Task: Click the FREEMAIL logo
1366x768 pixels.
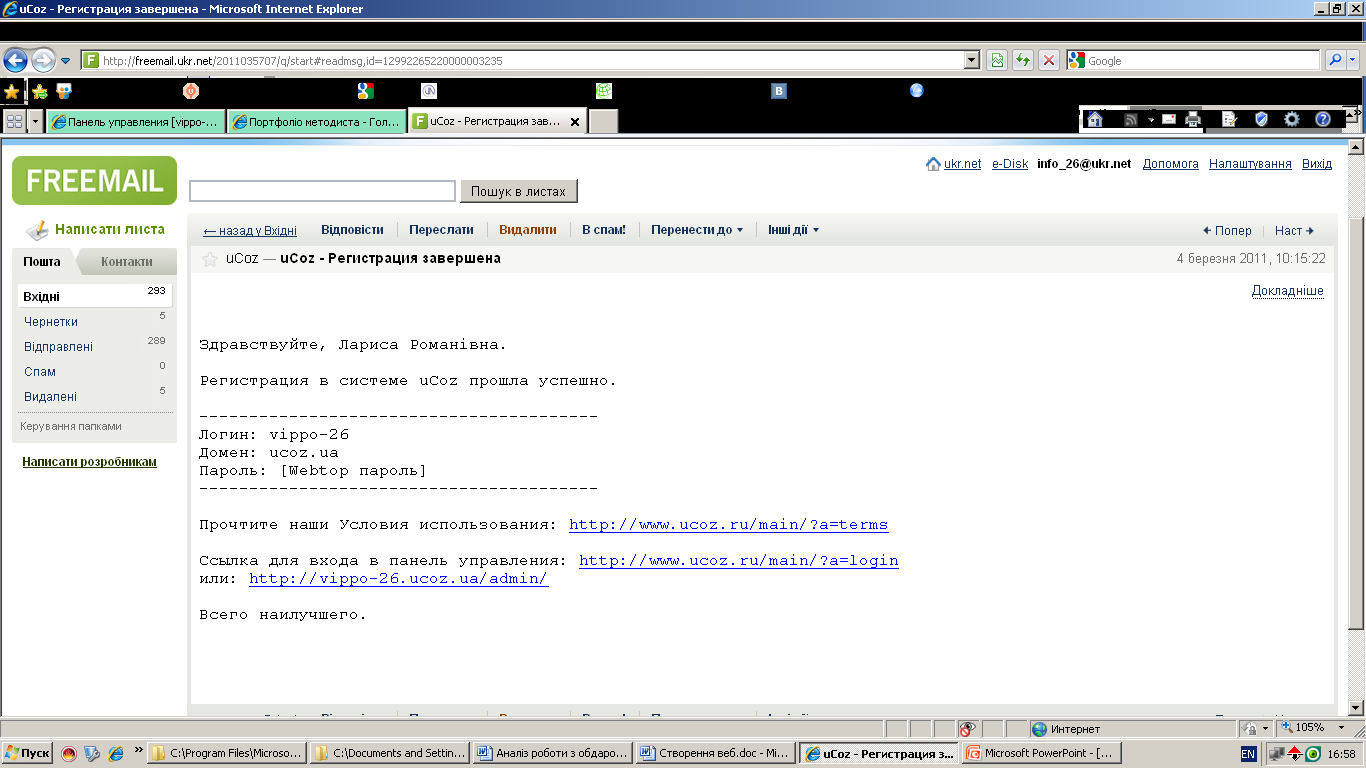Action: click(94, 180)
